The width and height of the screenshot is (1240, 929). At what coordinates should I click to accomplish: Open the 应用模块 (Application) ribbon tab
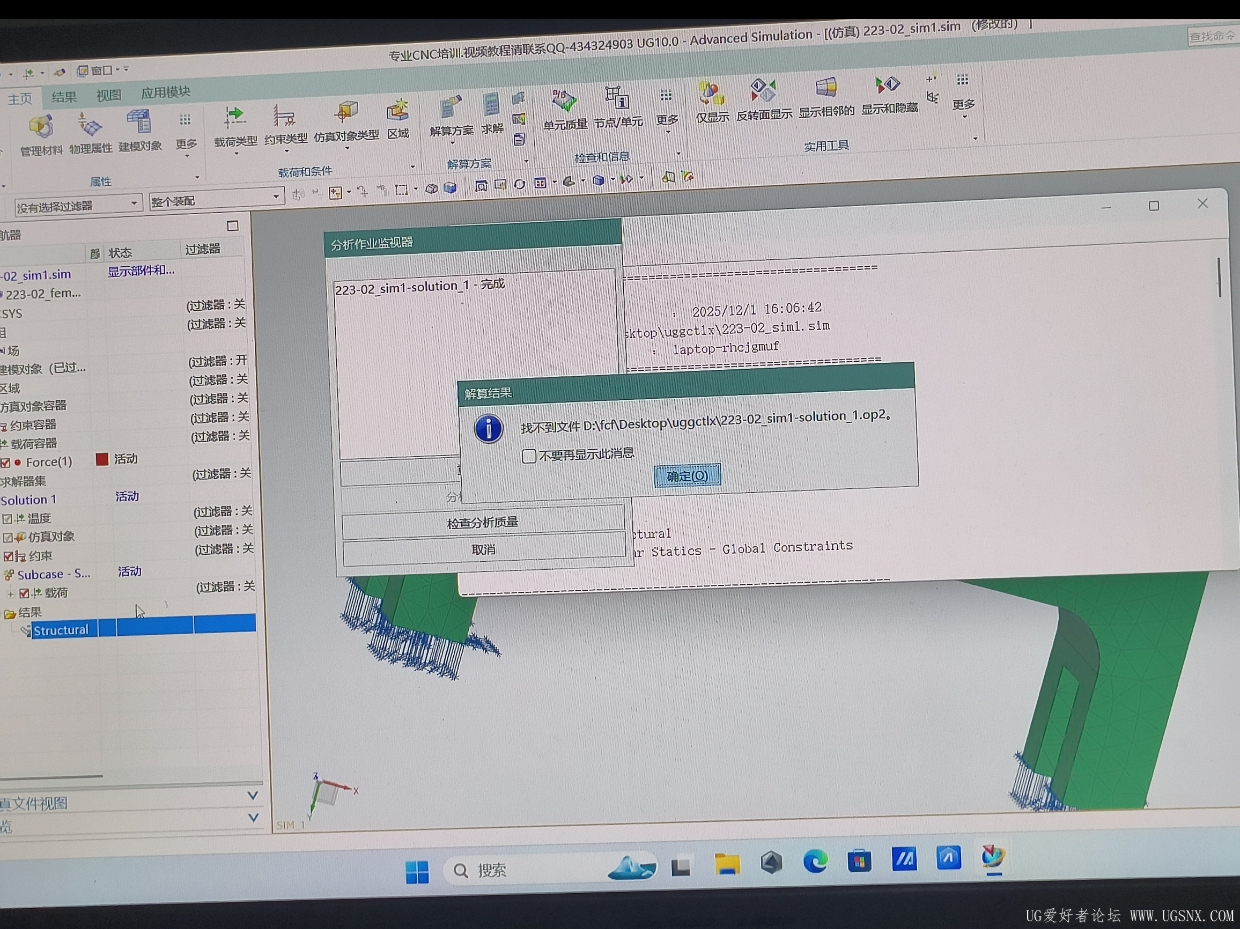165,93
